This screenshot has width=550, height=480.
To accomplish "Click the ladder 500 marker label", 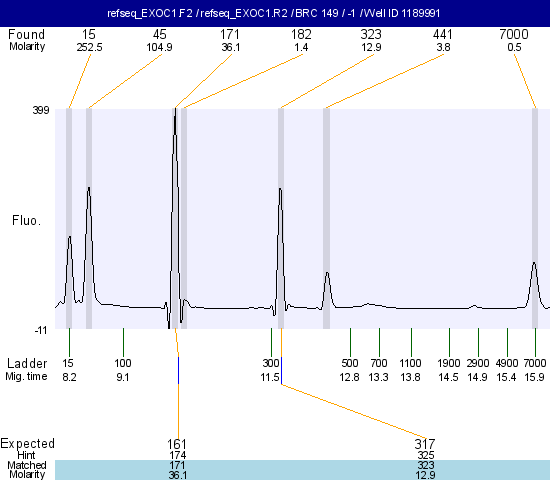I will pos(350,363).
